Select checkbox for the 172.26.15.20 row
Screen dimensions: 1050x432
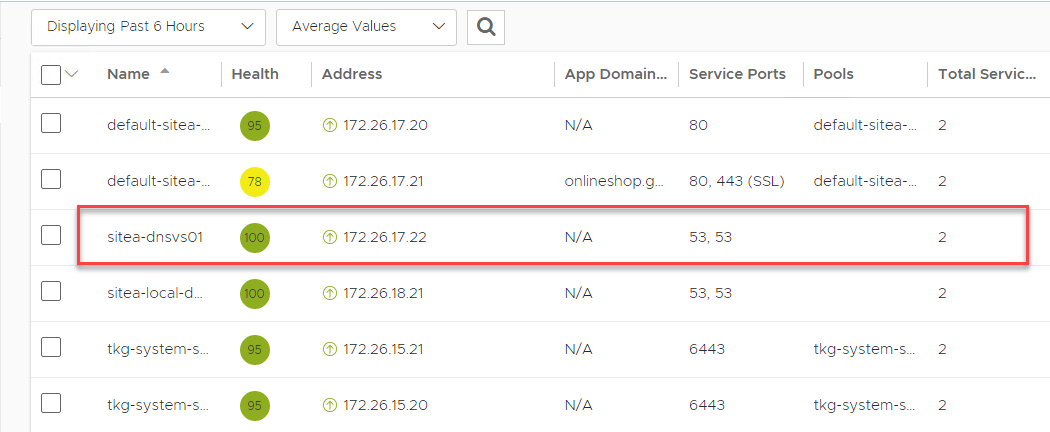pos(51,404)
